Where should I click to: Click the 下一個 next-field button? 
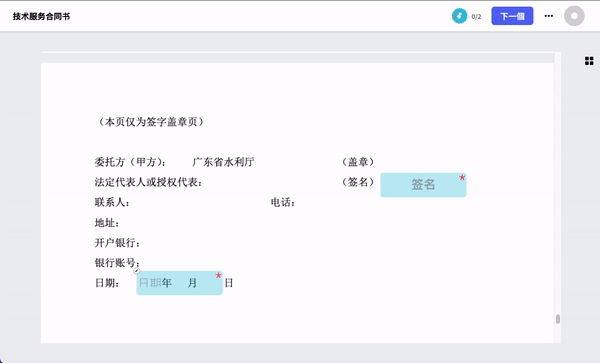pyautogui.click(x=512, y=16)
